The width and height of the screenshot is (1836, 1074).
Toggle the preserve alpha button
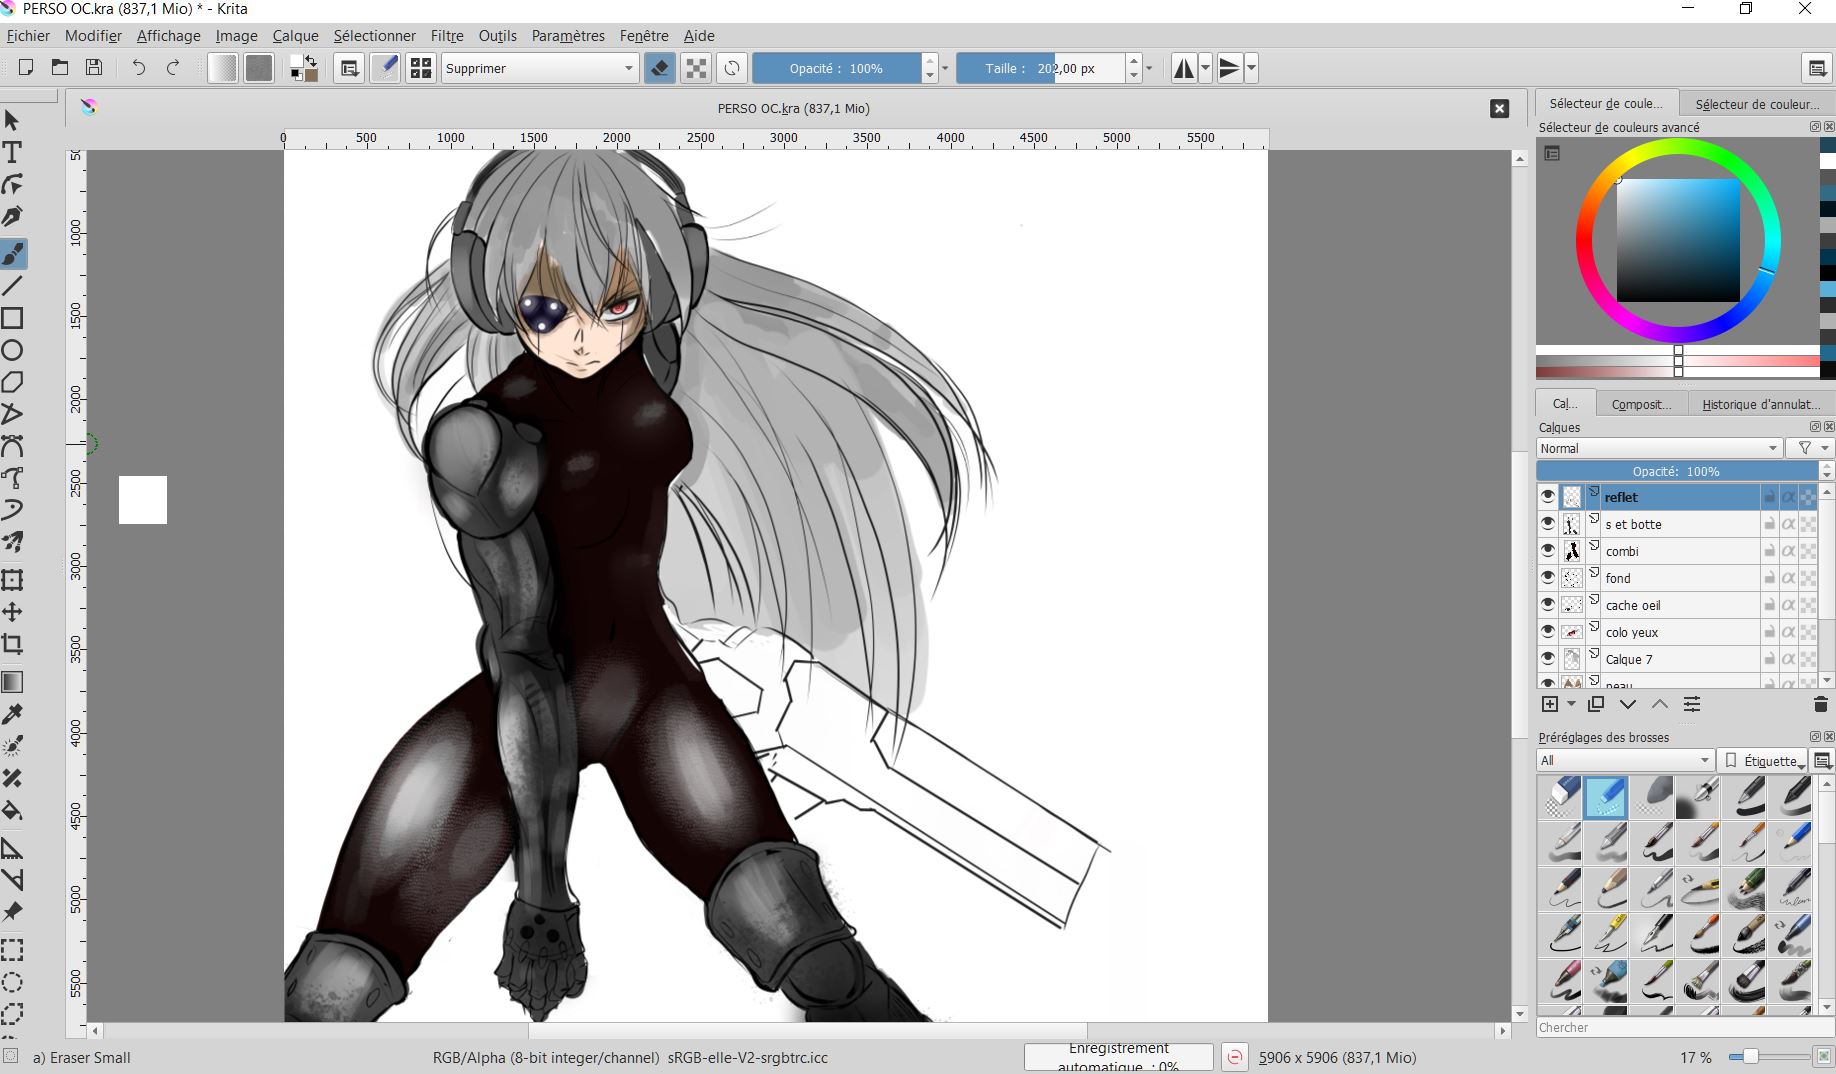click(696, 68)
